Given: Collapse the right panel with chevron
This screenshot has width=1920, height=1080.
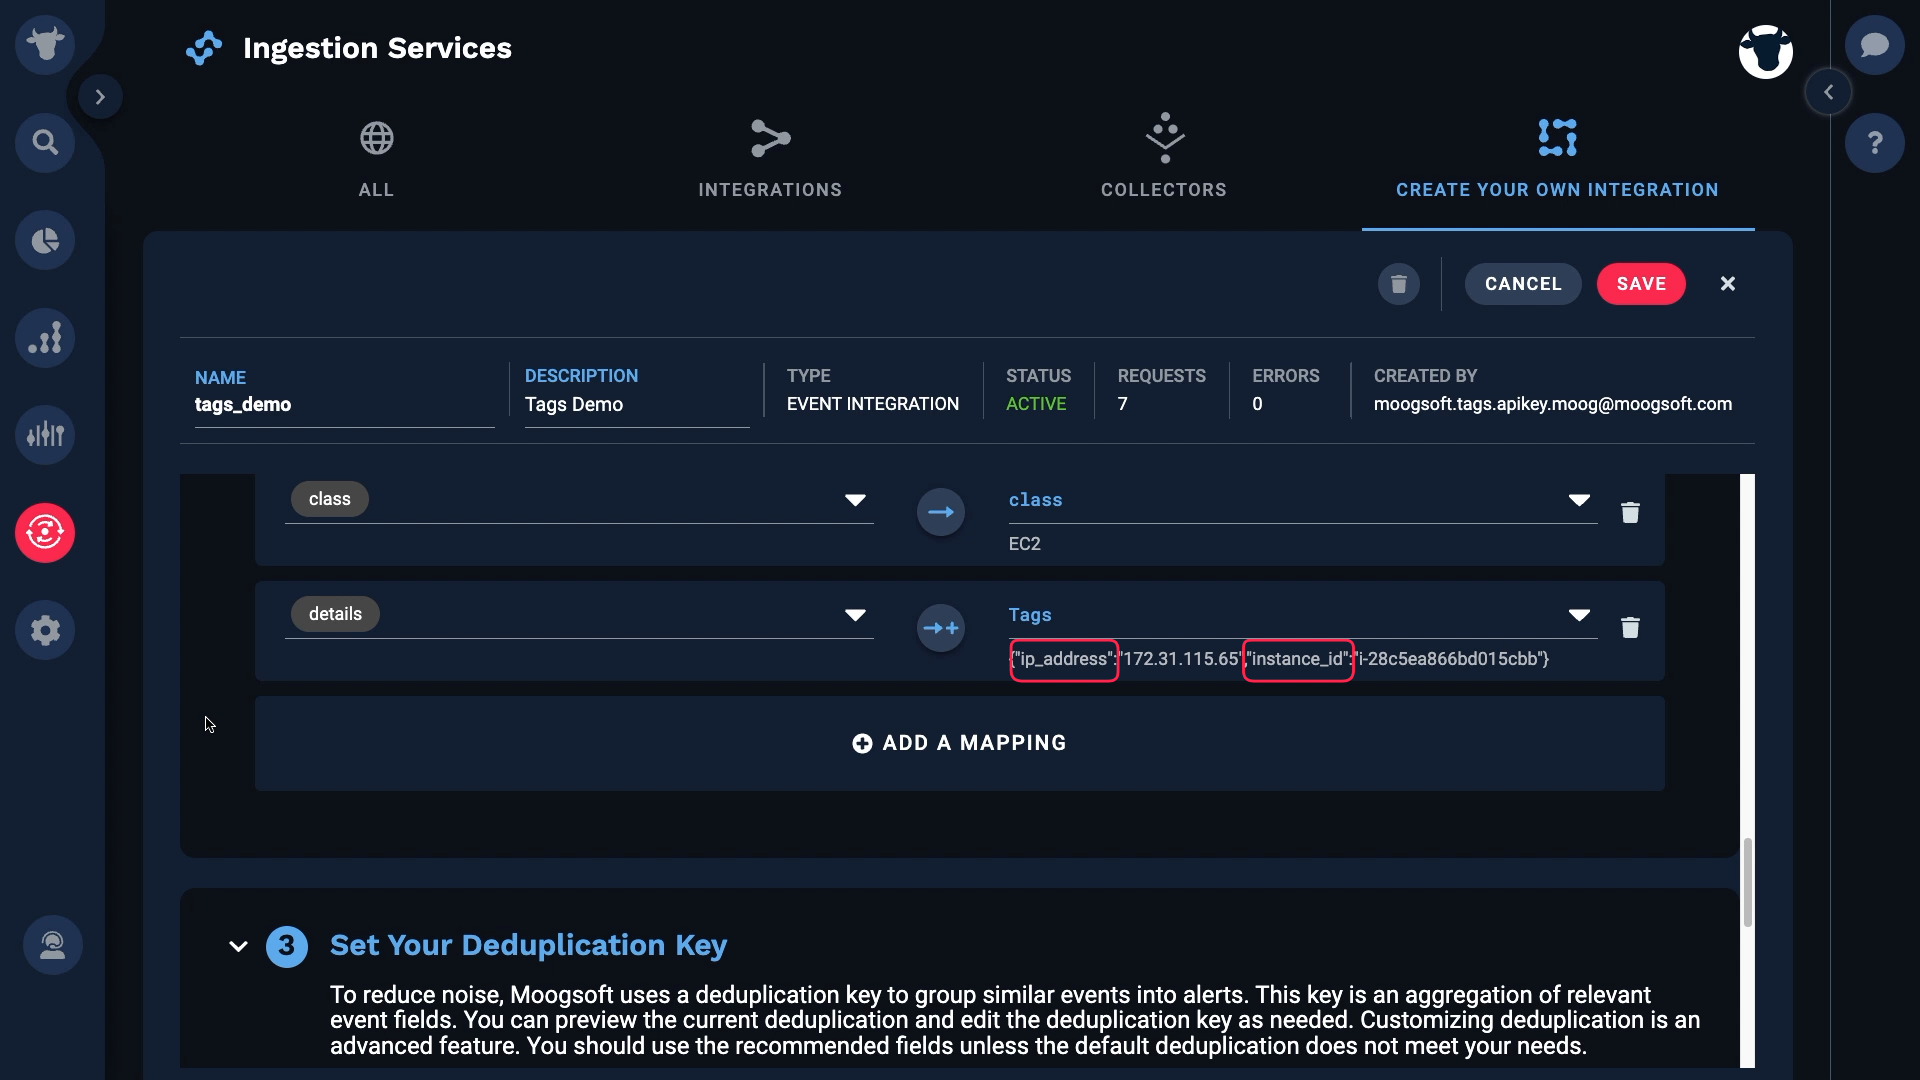Looking at the screenshot, I should click(x=1828, y=92).
